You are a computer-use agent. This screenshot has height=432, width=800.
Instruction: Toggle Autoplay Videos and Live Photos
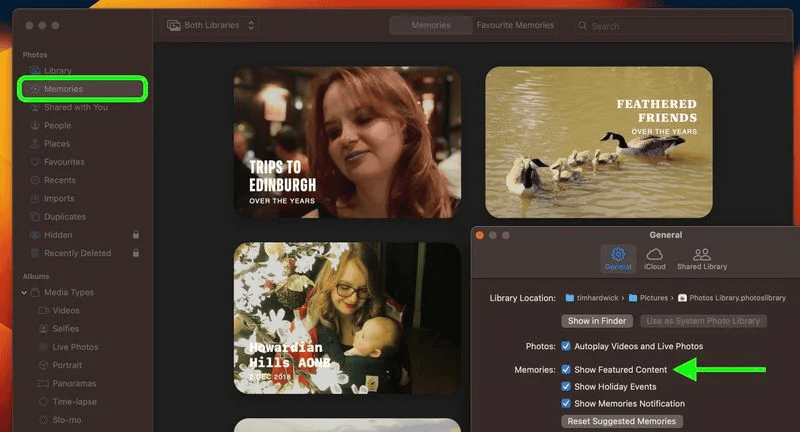click(567, 346)
